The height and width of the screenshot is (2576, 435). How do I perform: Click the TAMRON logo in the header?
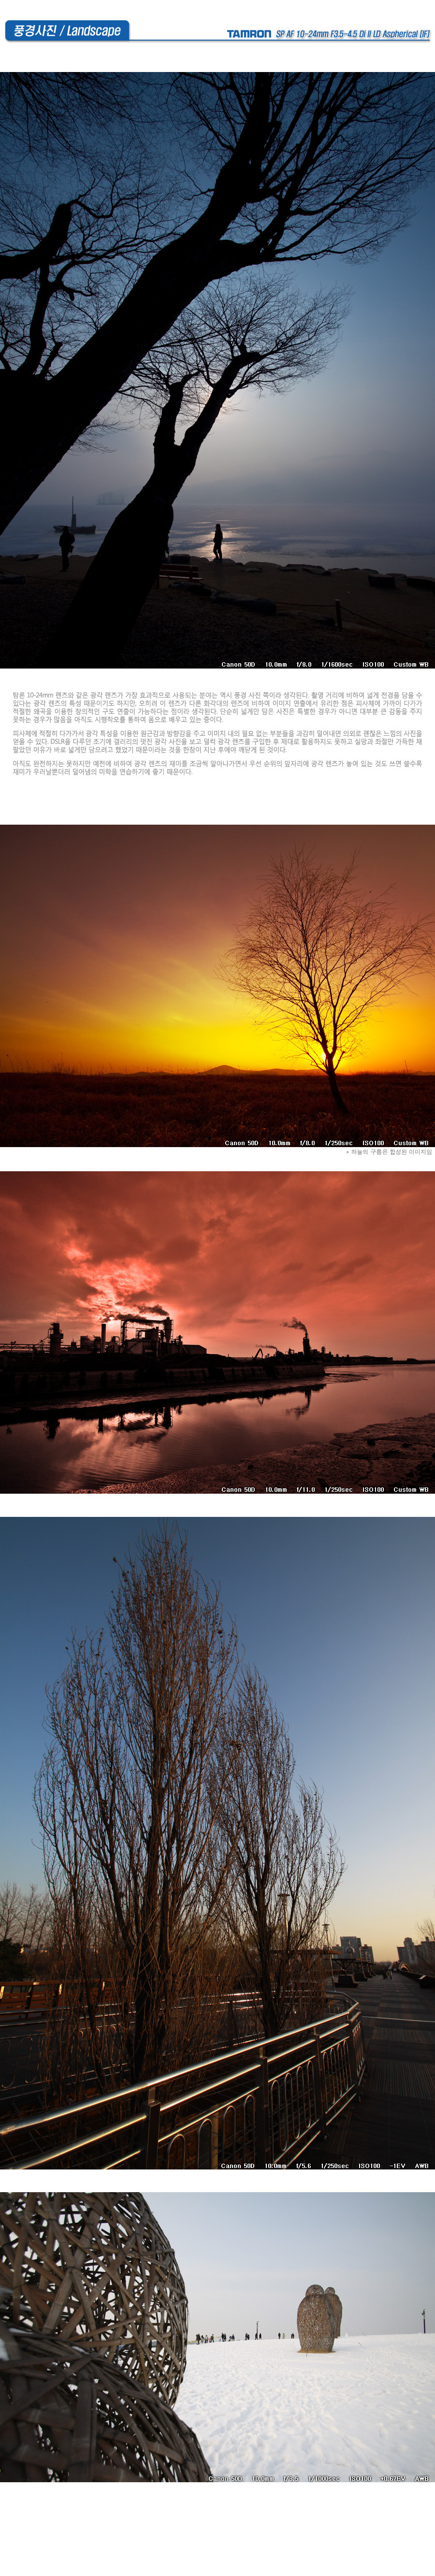[x=248, y=34]
